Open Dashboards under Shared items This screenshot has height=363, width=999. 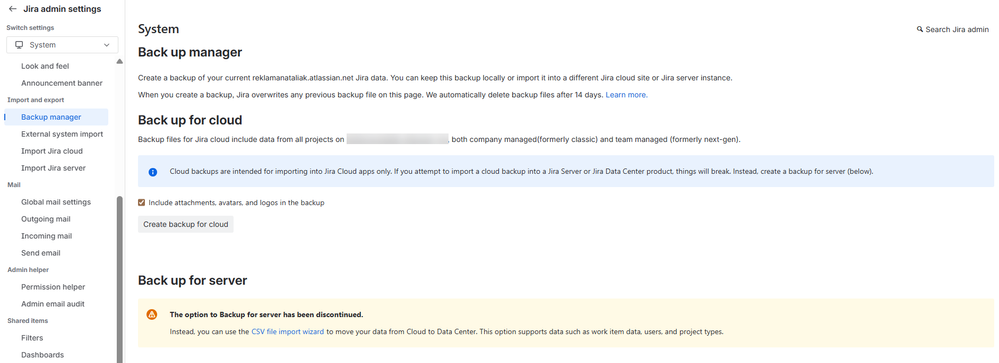click(x=42, y=355)
